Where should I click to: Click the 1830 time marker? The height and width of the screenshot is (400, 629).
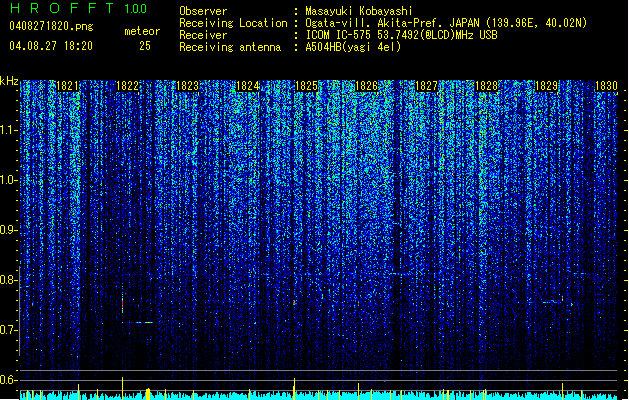tap(606, 86)
